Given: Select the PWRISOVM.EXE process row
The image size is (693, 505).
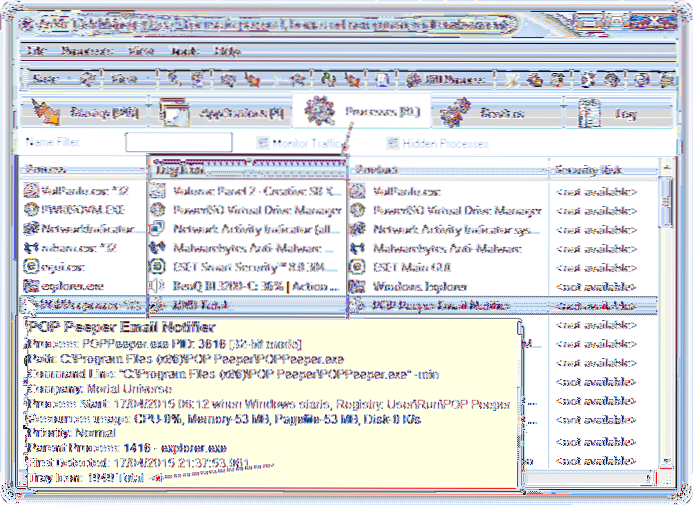Looking at the screenshot, I should coord(338,210).
